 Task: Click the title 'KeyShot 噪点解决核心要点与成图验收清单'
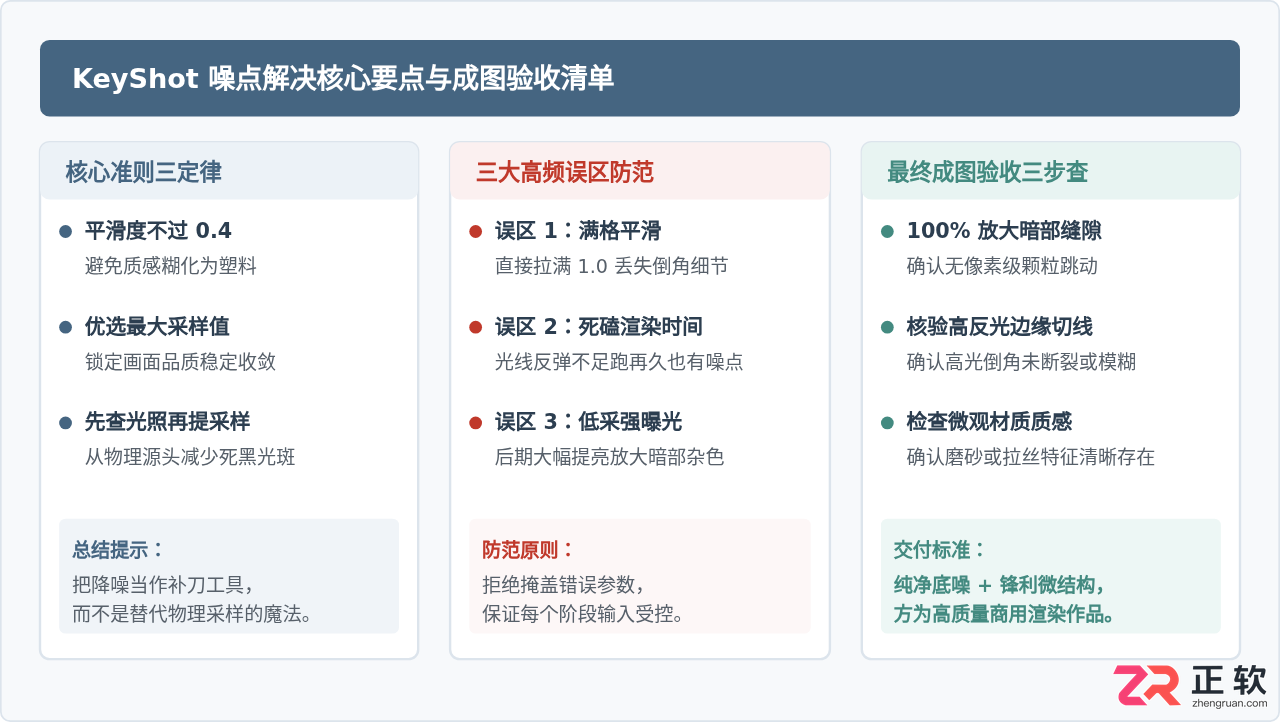pyautogui.click(x=343, y=79)
